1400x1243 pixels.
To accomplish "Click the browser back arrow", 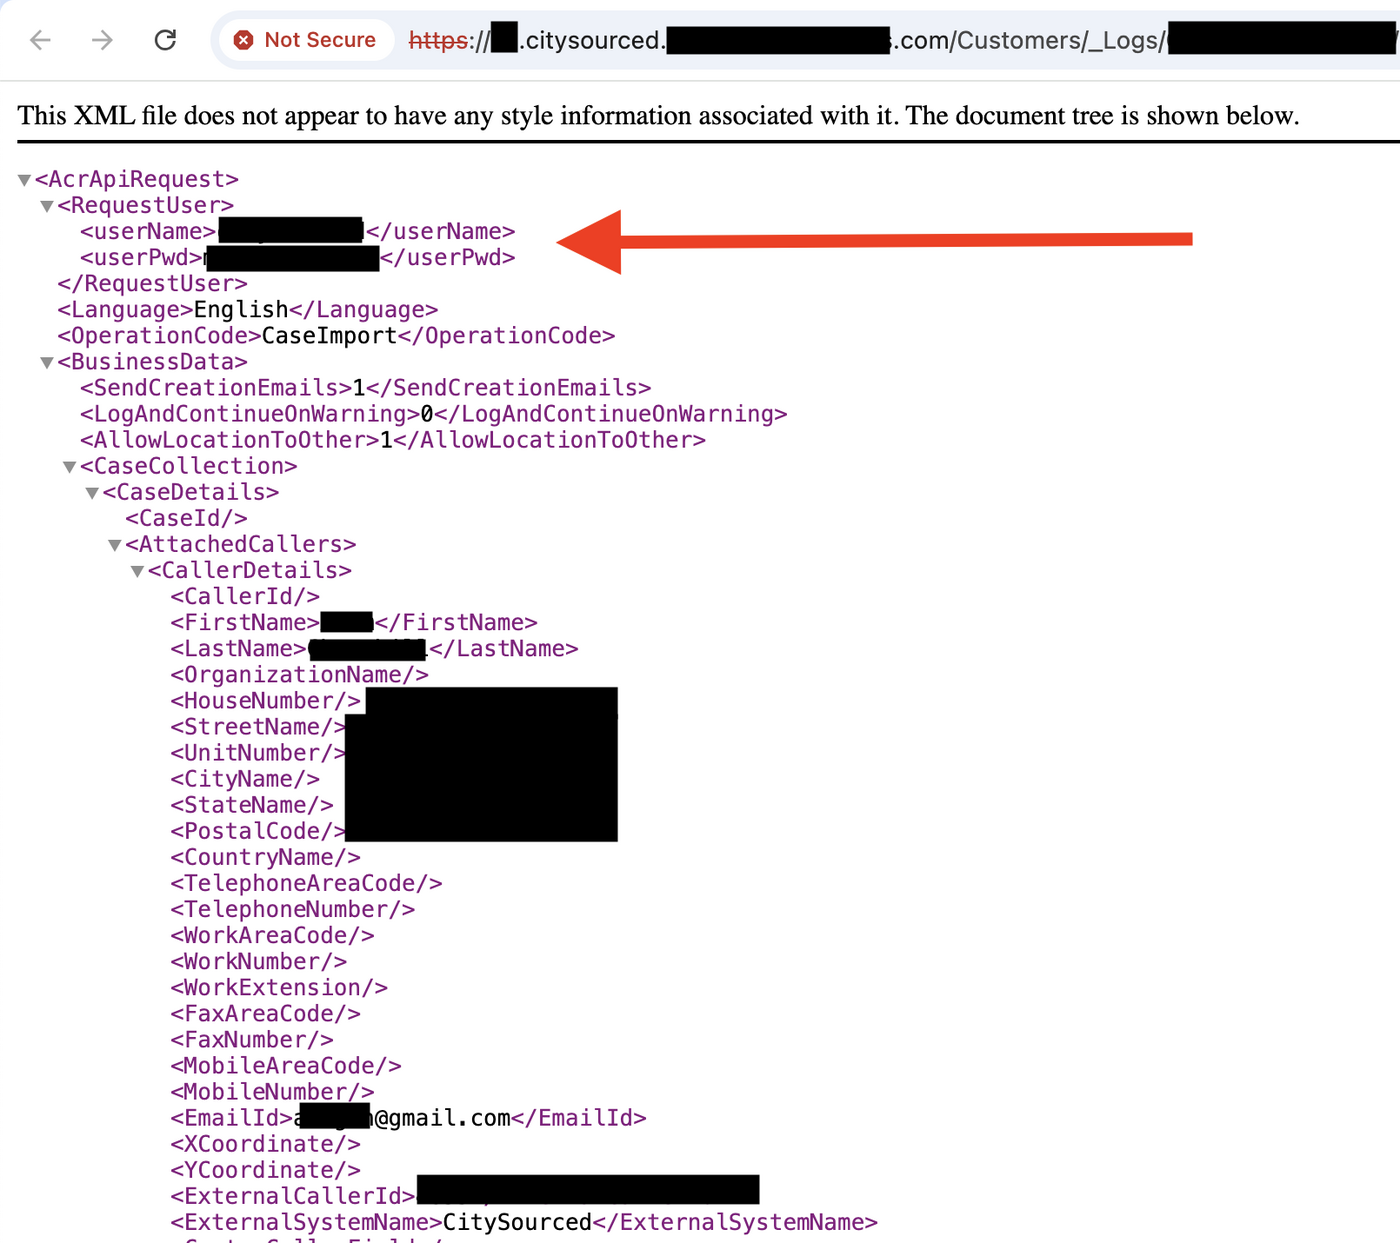I will (x=40, y=40).
